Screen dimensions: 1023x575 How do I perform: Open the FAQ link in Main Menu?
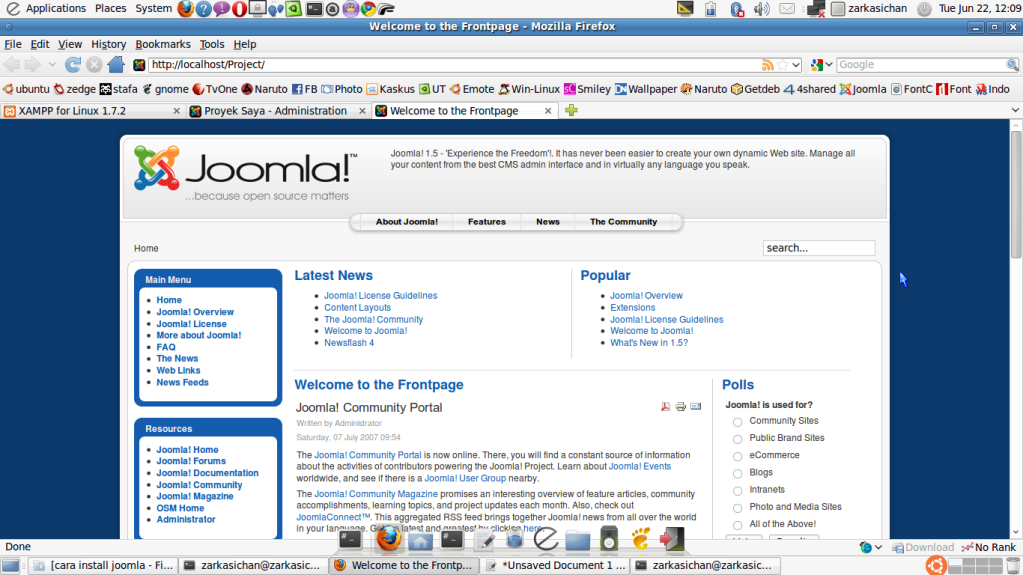pos(166,347)
